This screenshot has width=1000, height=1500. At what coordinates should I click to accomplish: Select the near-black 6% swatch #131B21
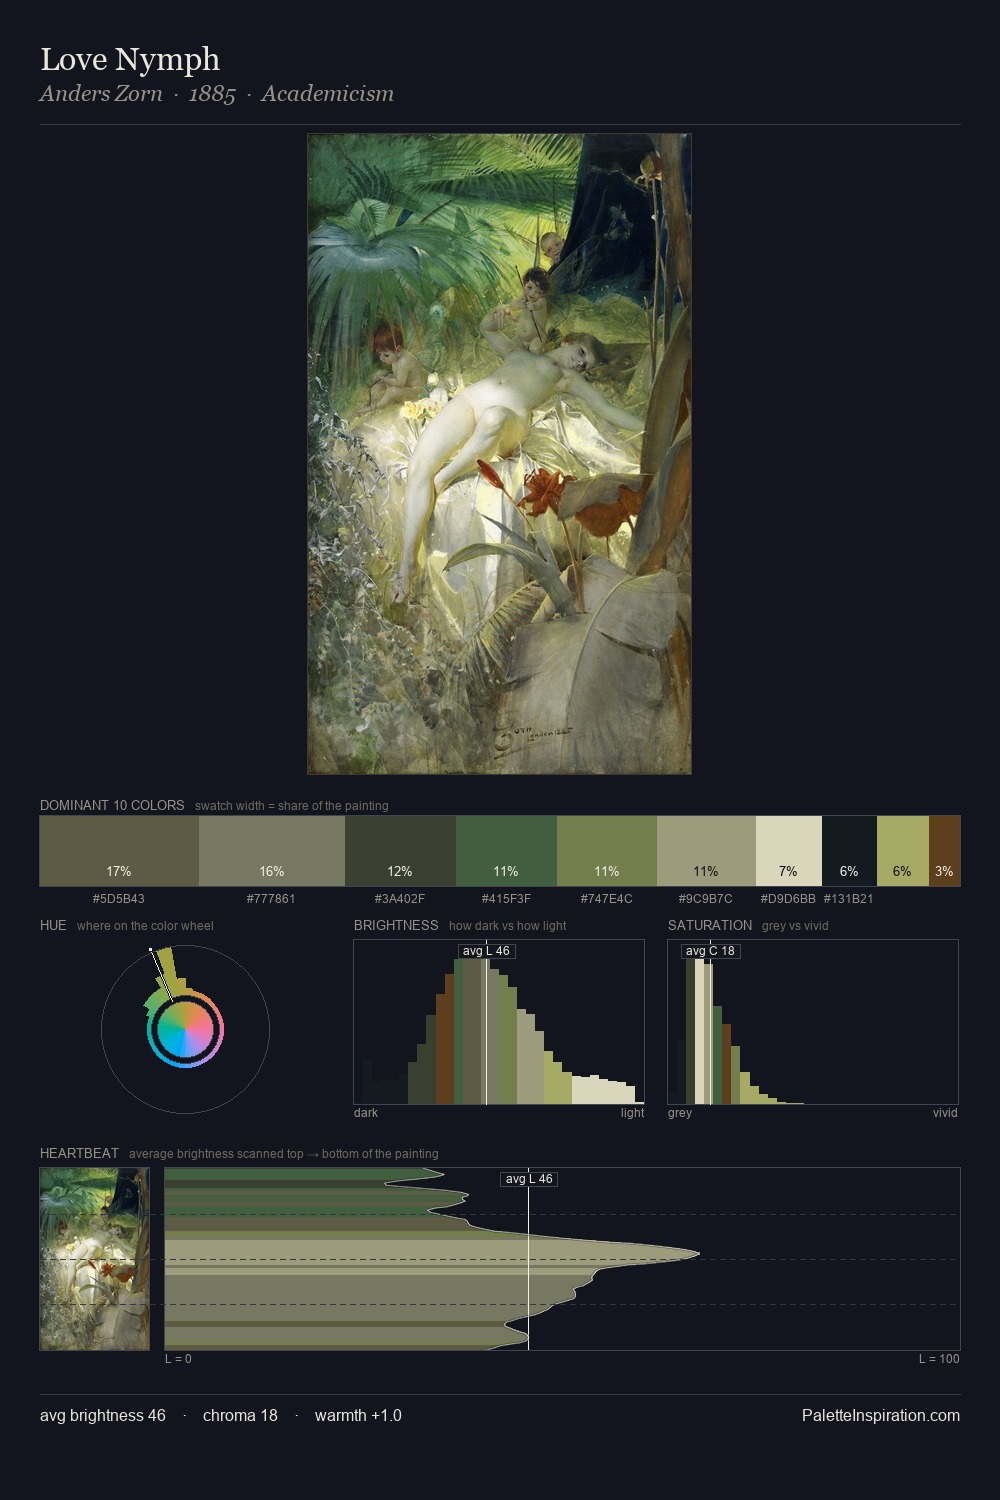(x=849, y=851)
